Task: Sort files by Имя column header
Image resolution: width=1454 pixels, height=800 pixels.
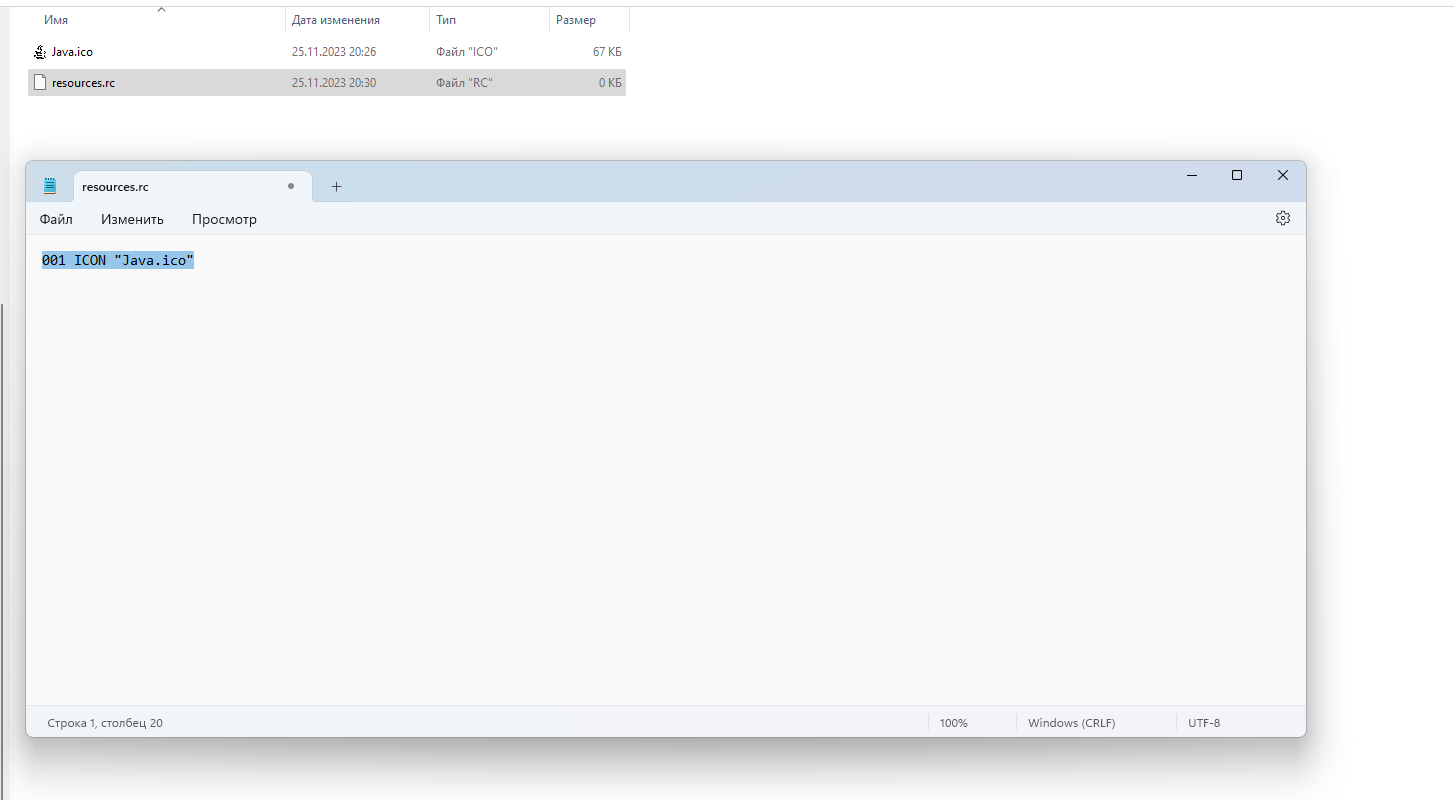Action: 56,20
